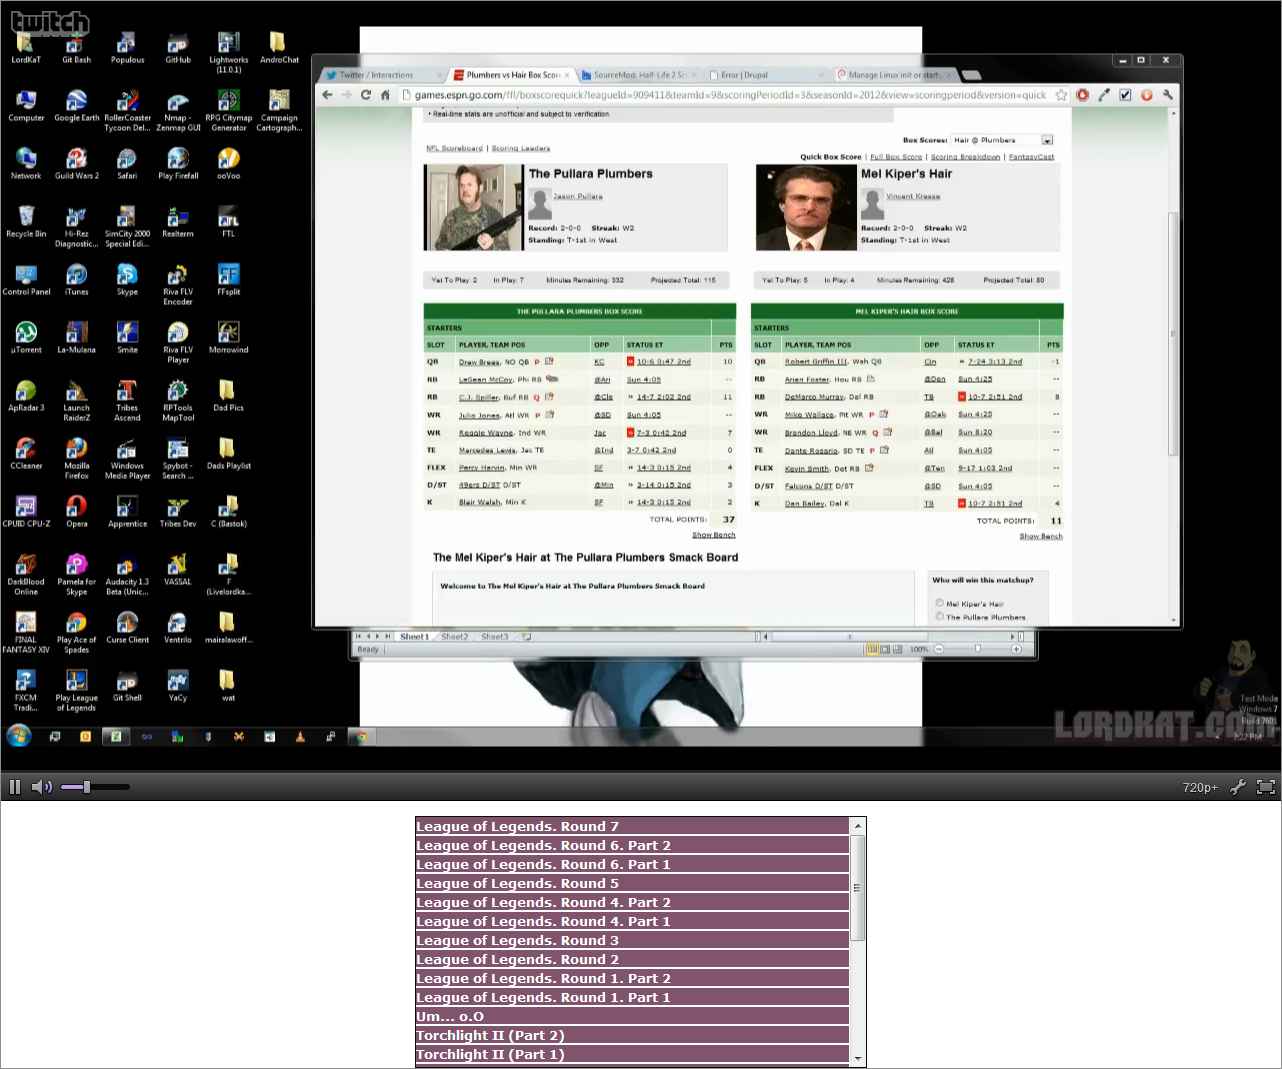
Task: Mute the video player volume
Action: tap(41, 787)
